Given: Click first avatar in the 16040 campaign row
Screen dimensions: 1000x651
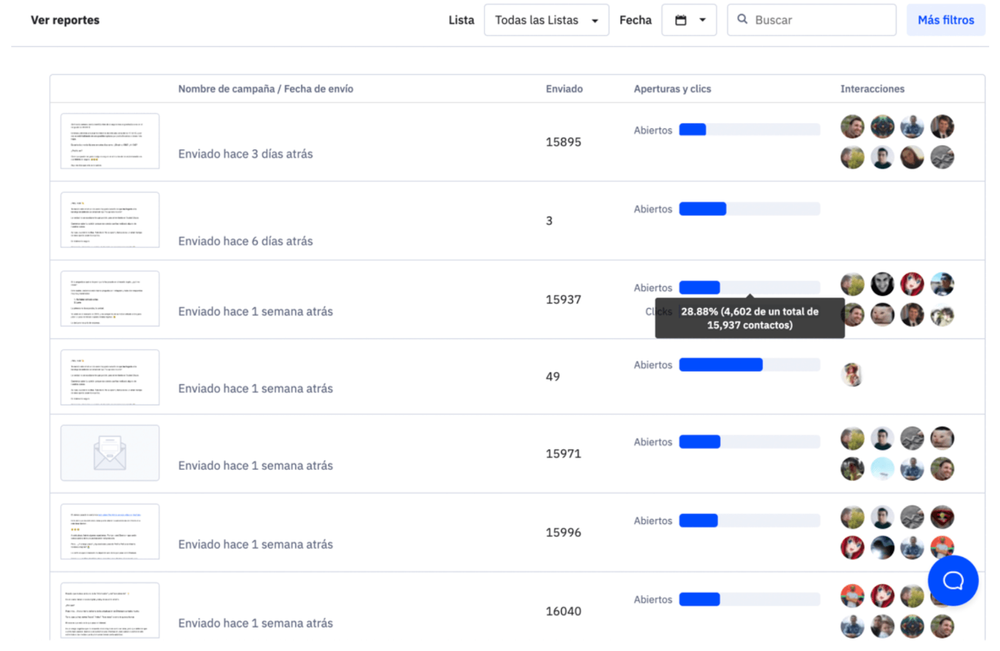Looking at the screenshot, I should point(852,596).
